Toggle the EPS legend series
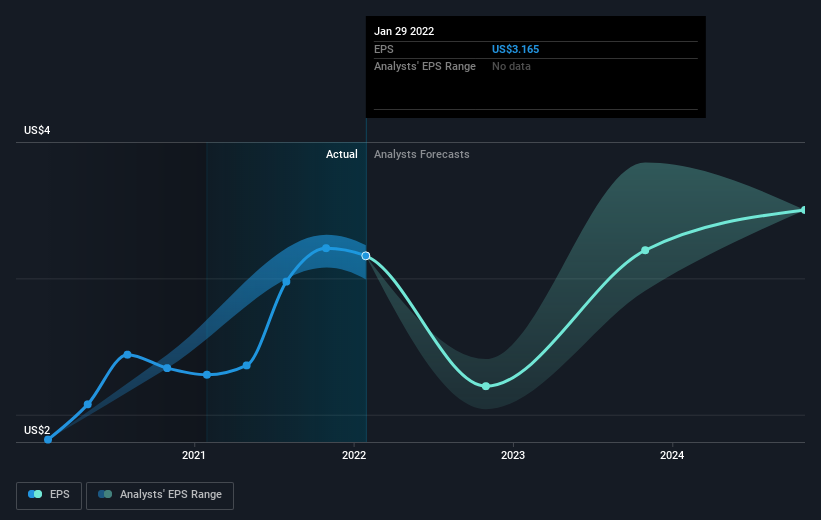 [x=49, y=495]
